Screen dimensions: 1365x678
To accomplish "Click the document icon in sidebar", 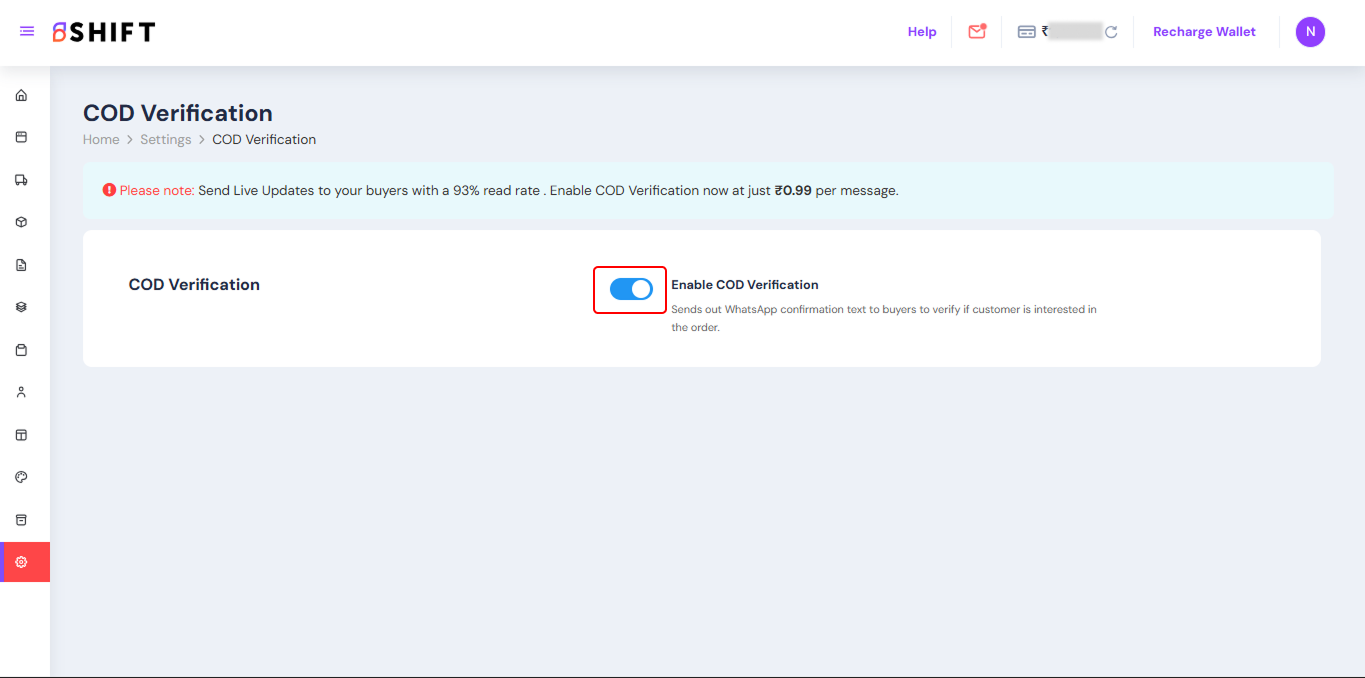I will pyautogui.click(x=21, y=265).
